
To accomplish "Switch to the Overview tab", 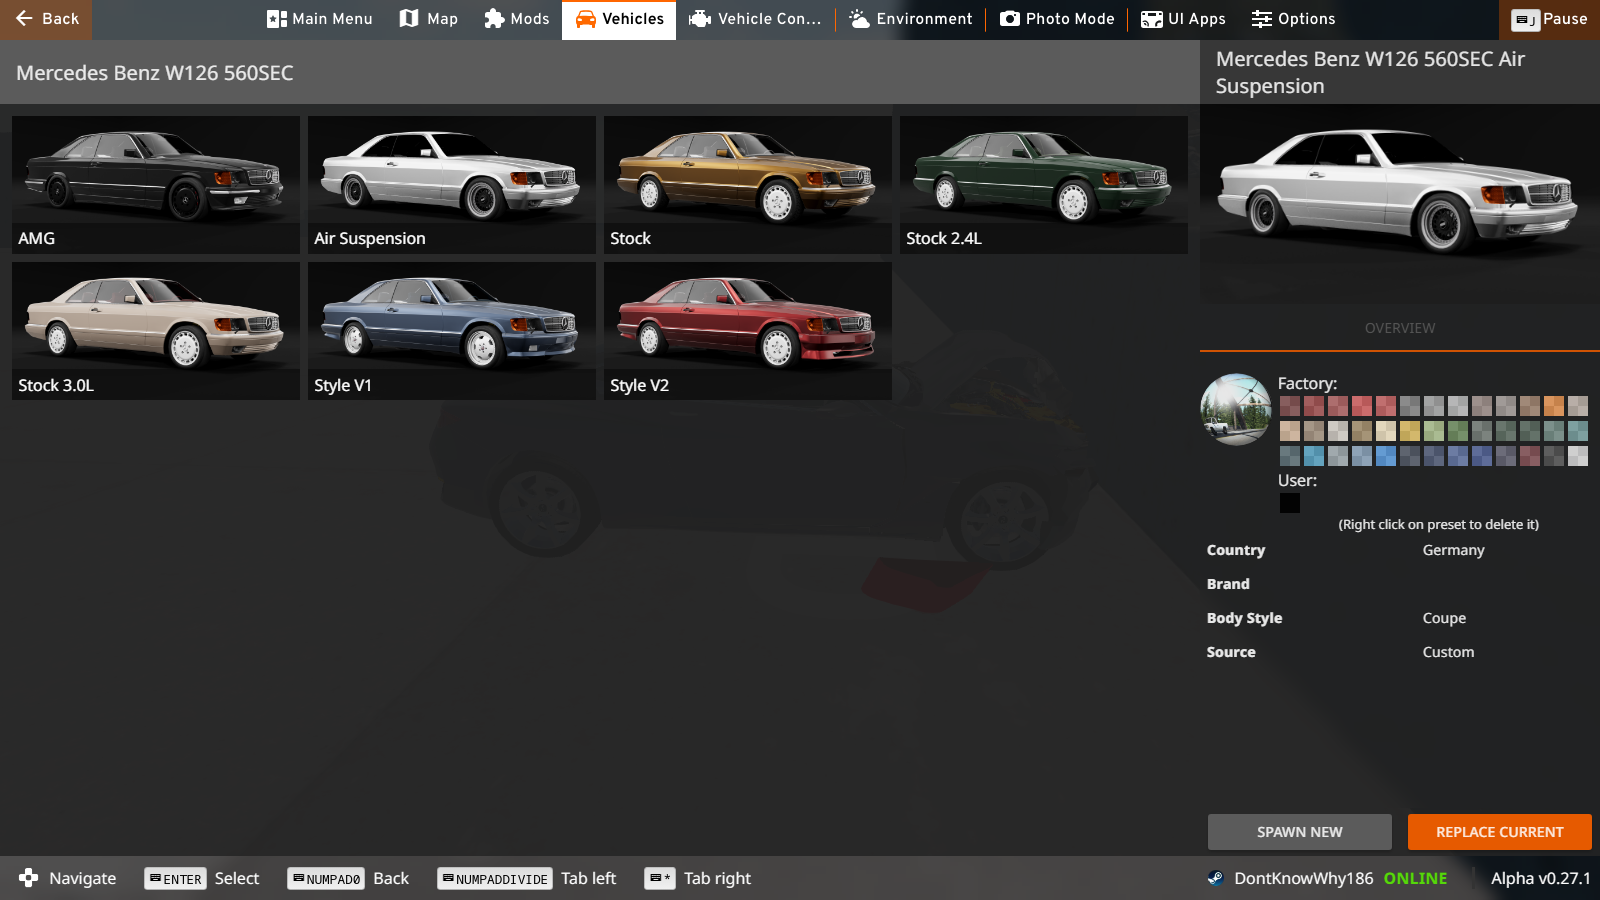I will [1400, 328].
